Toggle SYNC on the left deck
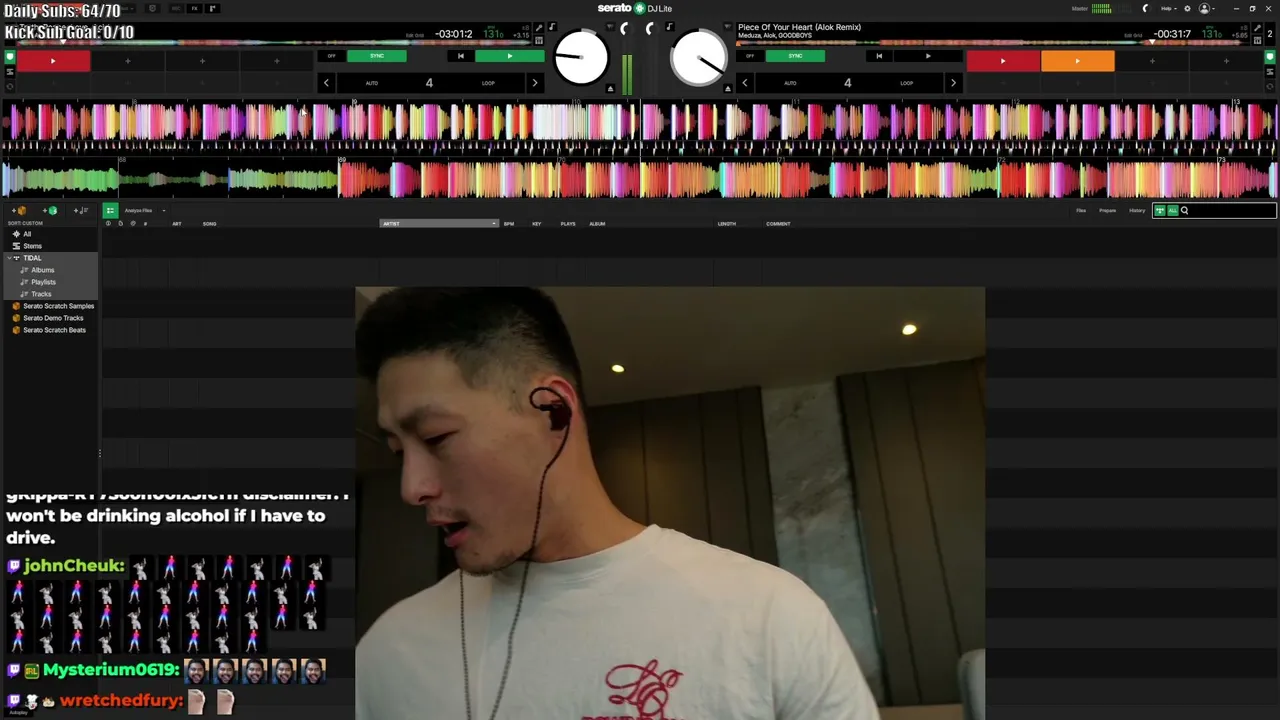Image resolution: width=1280 pixels, height=720 pixels. click(x=377, y=56)
